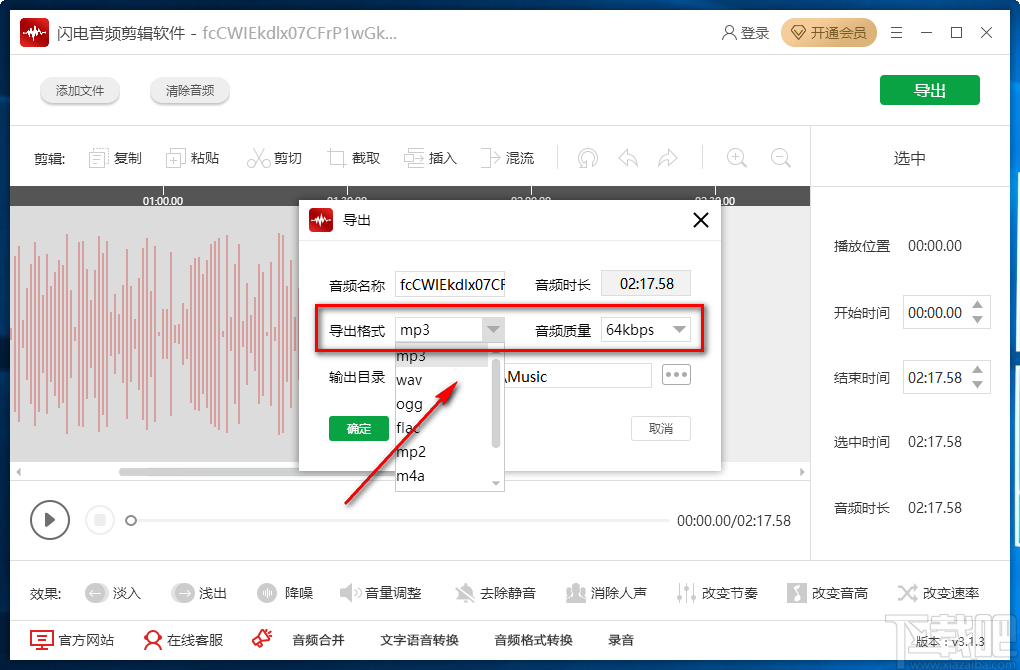Open Change Speed (改变速率)
The image size is (1020, 670).
(938, 593)
